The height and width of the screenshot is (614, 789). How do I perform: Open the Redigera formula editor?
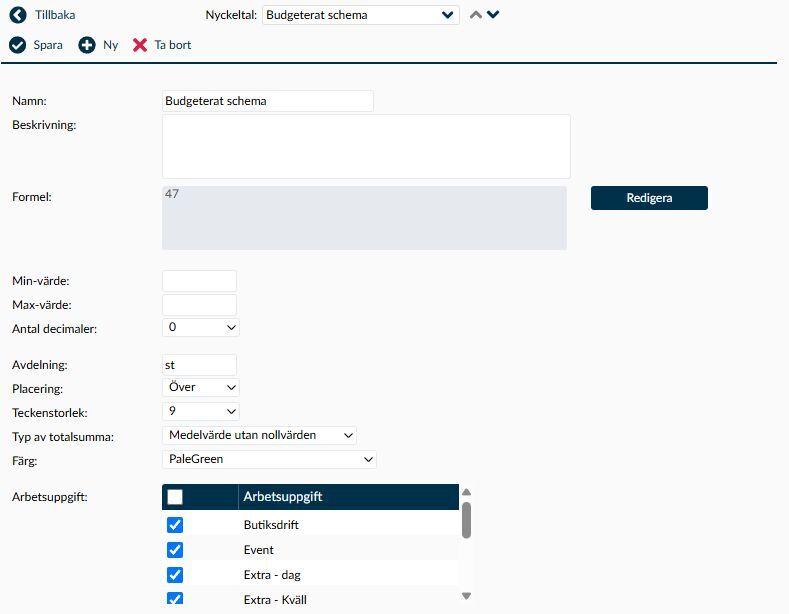(x=649, y=198)
